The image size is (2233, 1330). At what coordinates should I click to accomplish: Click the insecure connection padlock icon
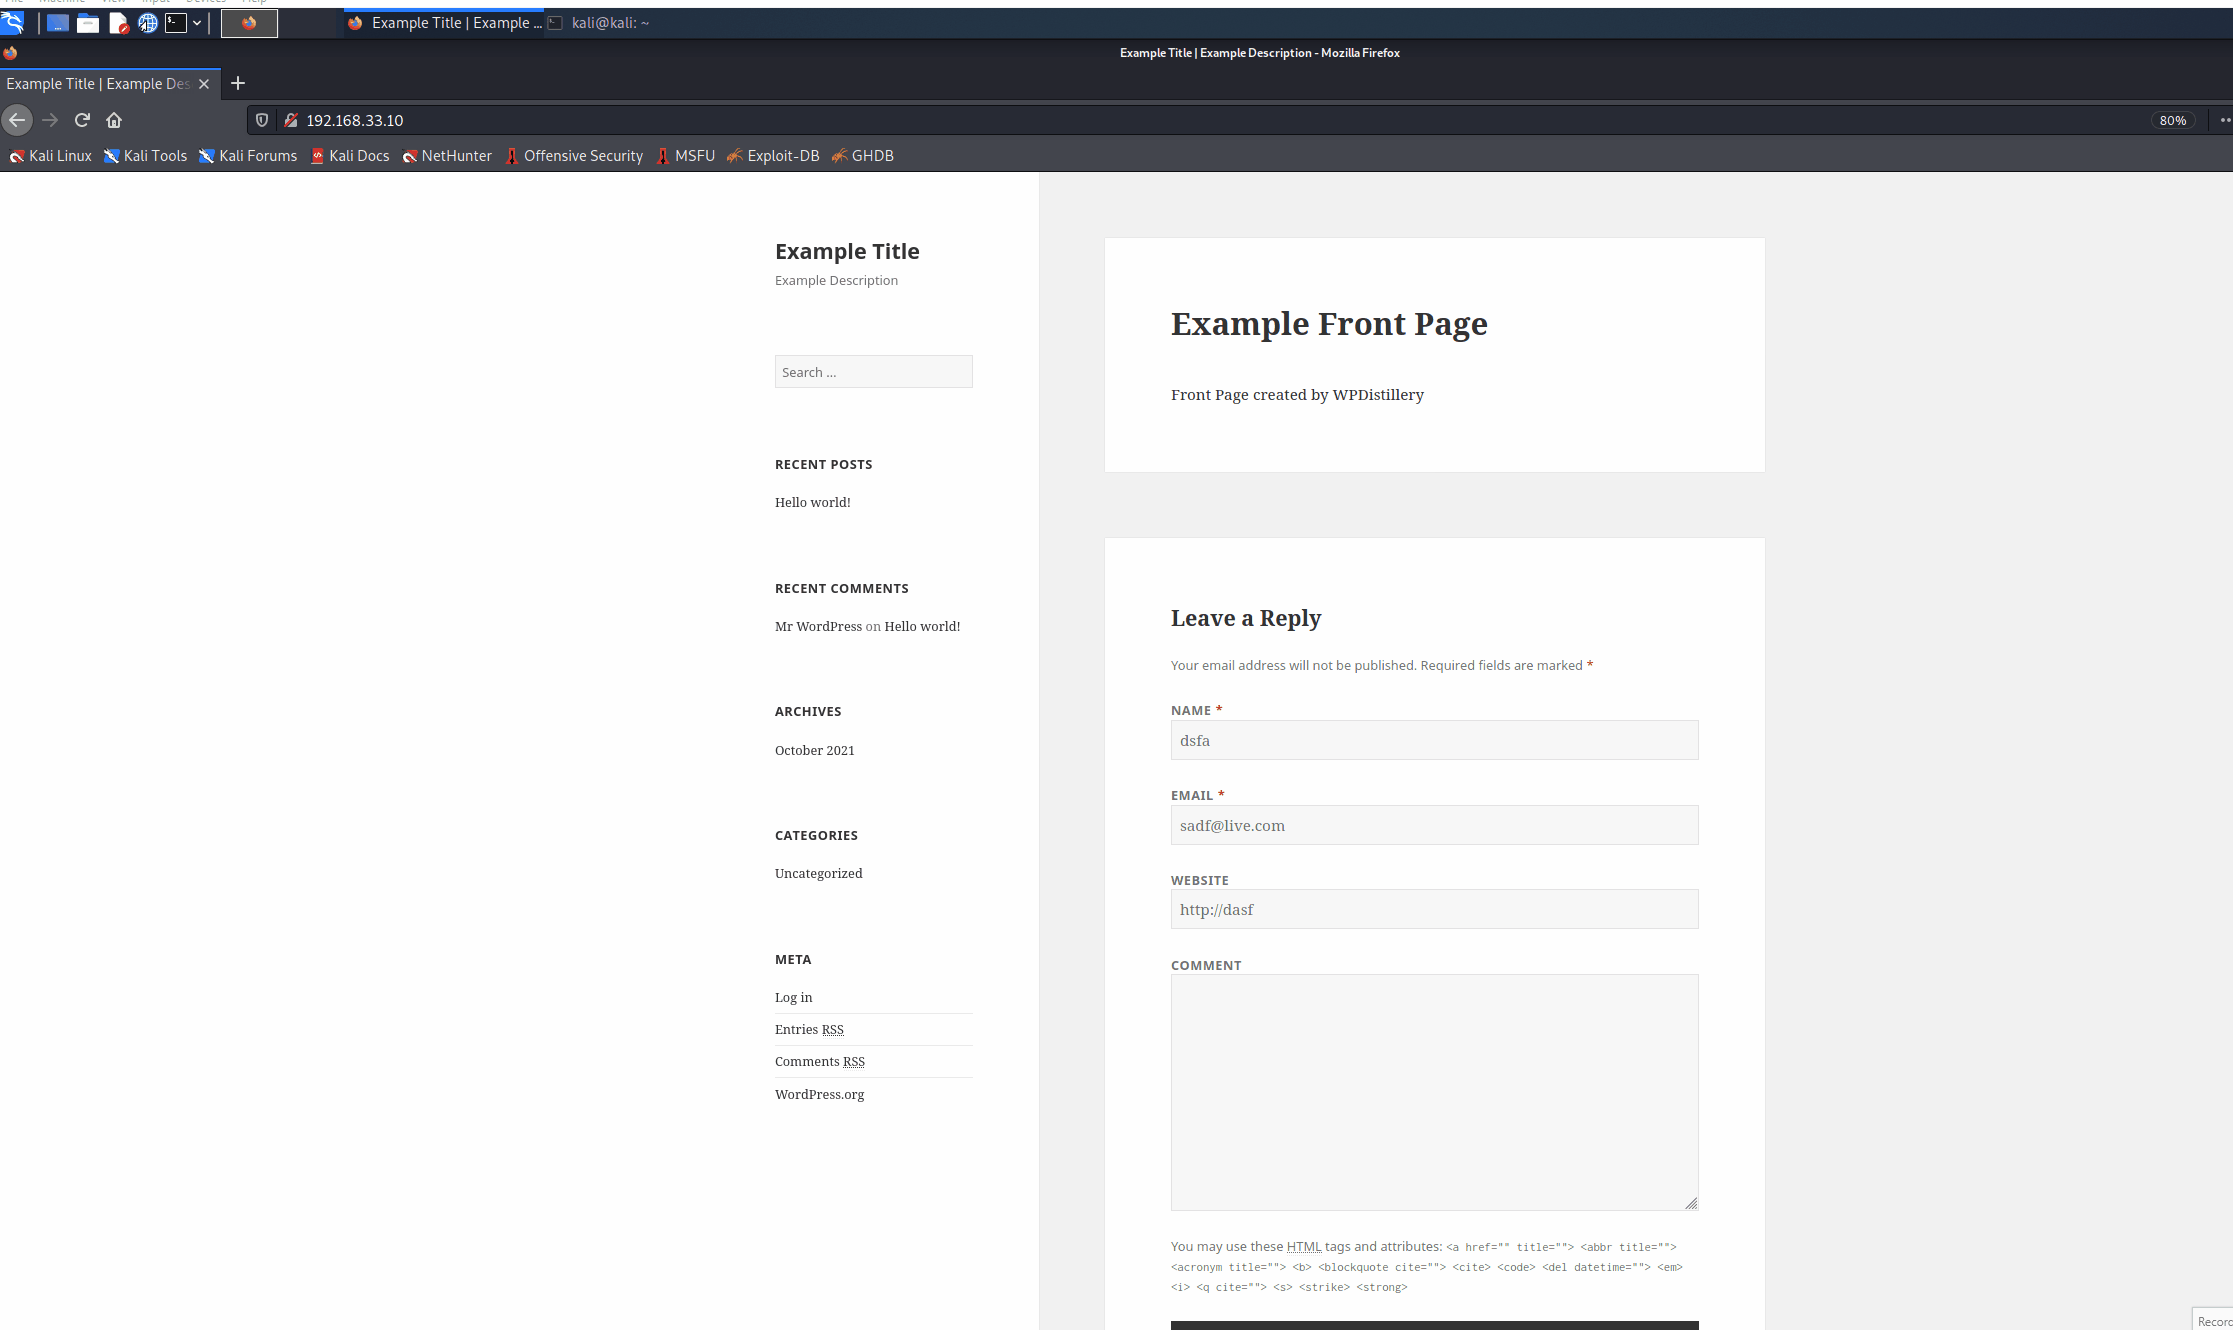[291, 120]
